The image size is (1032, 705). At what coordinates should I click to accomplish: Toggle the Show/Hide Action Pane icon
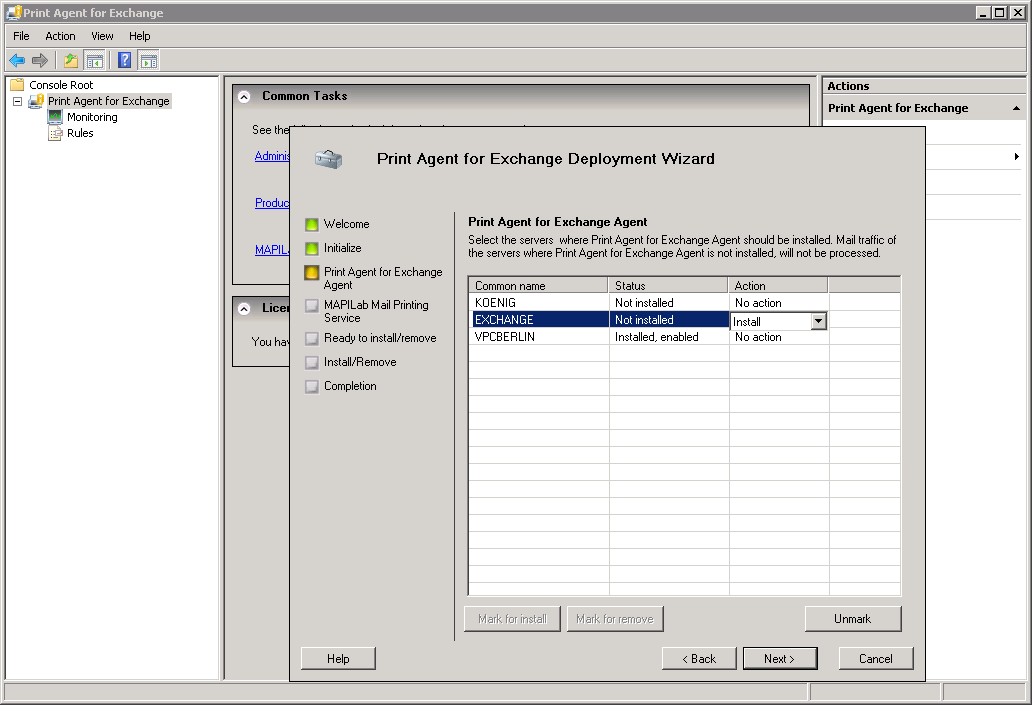149,61
